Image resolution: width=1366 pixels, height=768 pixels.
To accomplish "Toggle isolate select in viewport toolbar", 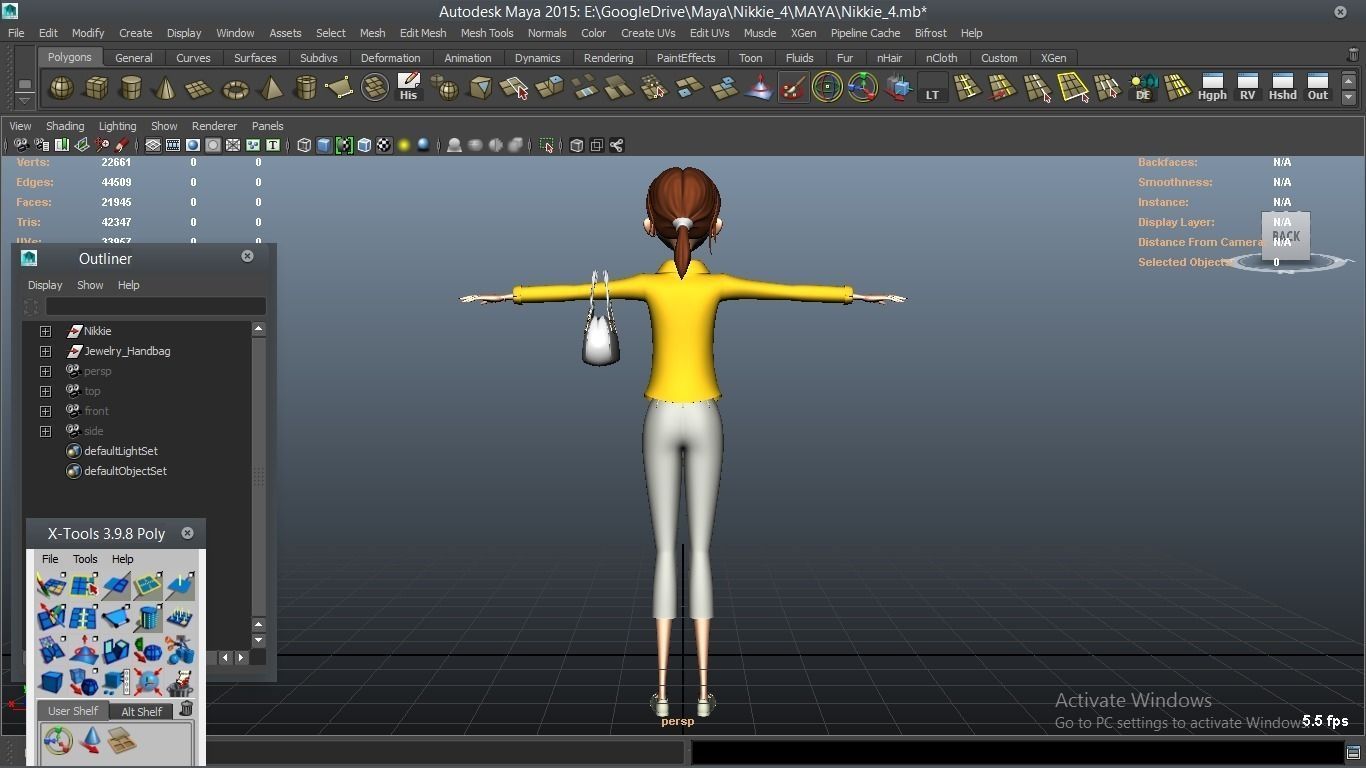I will click(546, 145).
